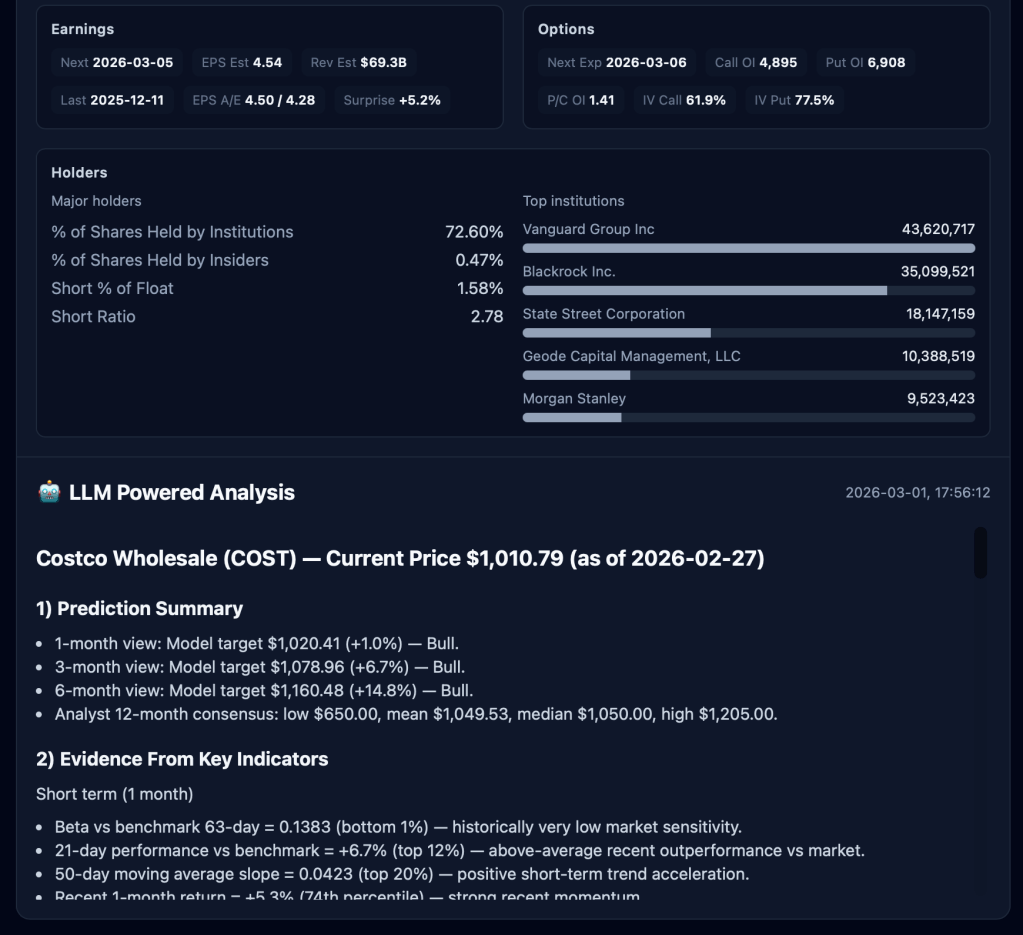Viewport: 1023px width, 935px height.
Task: Select the State Street Corporation bar
Action: pyautogui.click(x=748, y=333)
